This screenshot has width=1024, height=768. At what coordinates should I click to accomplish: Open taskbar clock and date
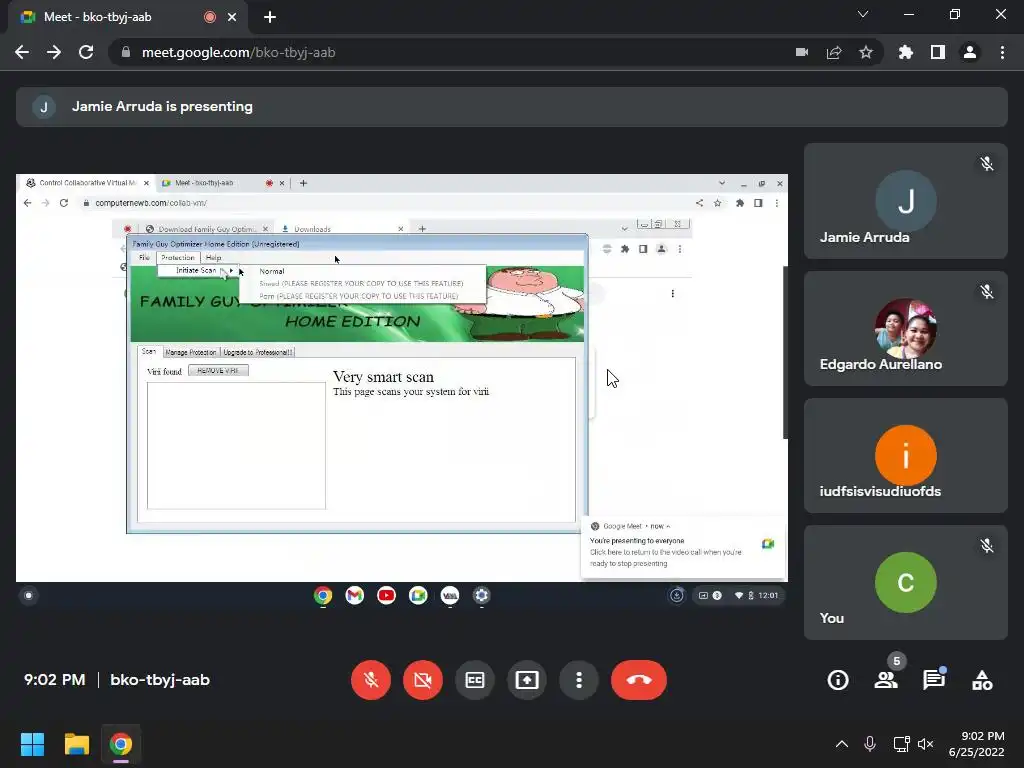pyautogui.click(x=978, y=744)
